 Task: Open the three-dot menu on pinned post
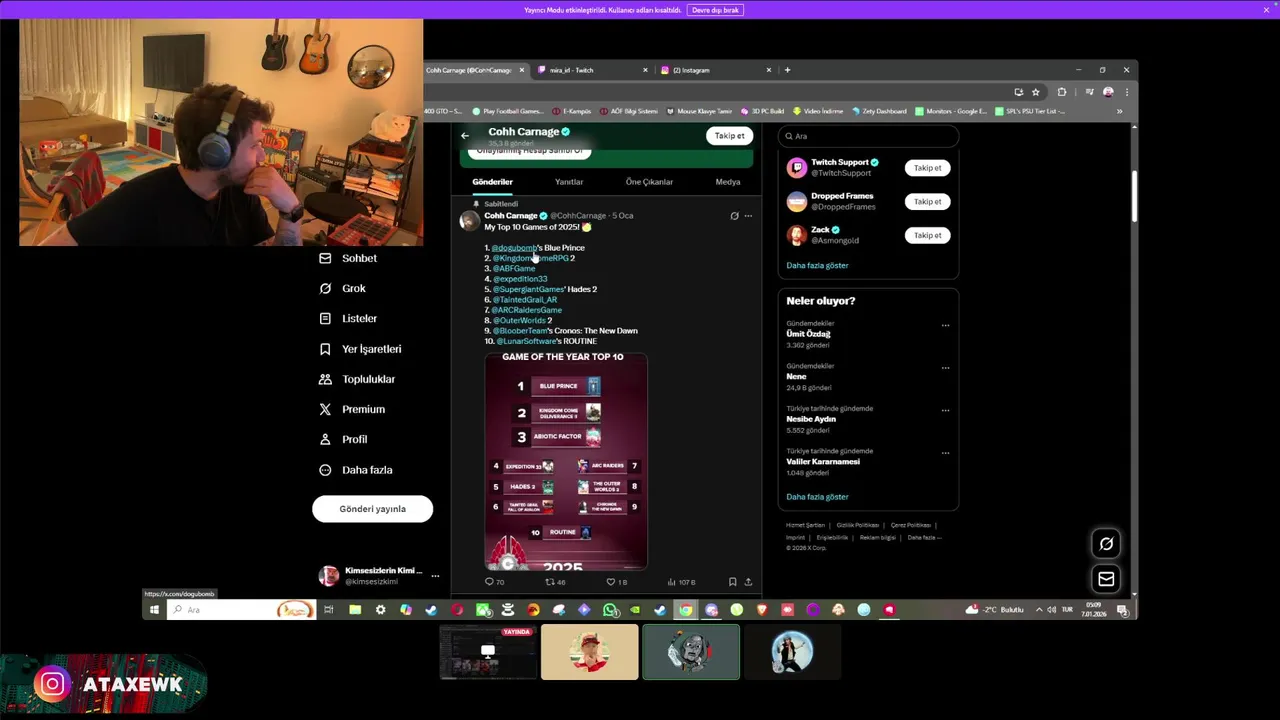click(x=748, y=216)
